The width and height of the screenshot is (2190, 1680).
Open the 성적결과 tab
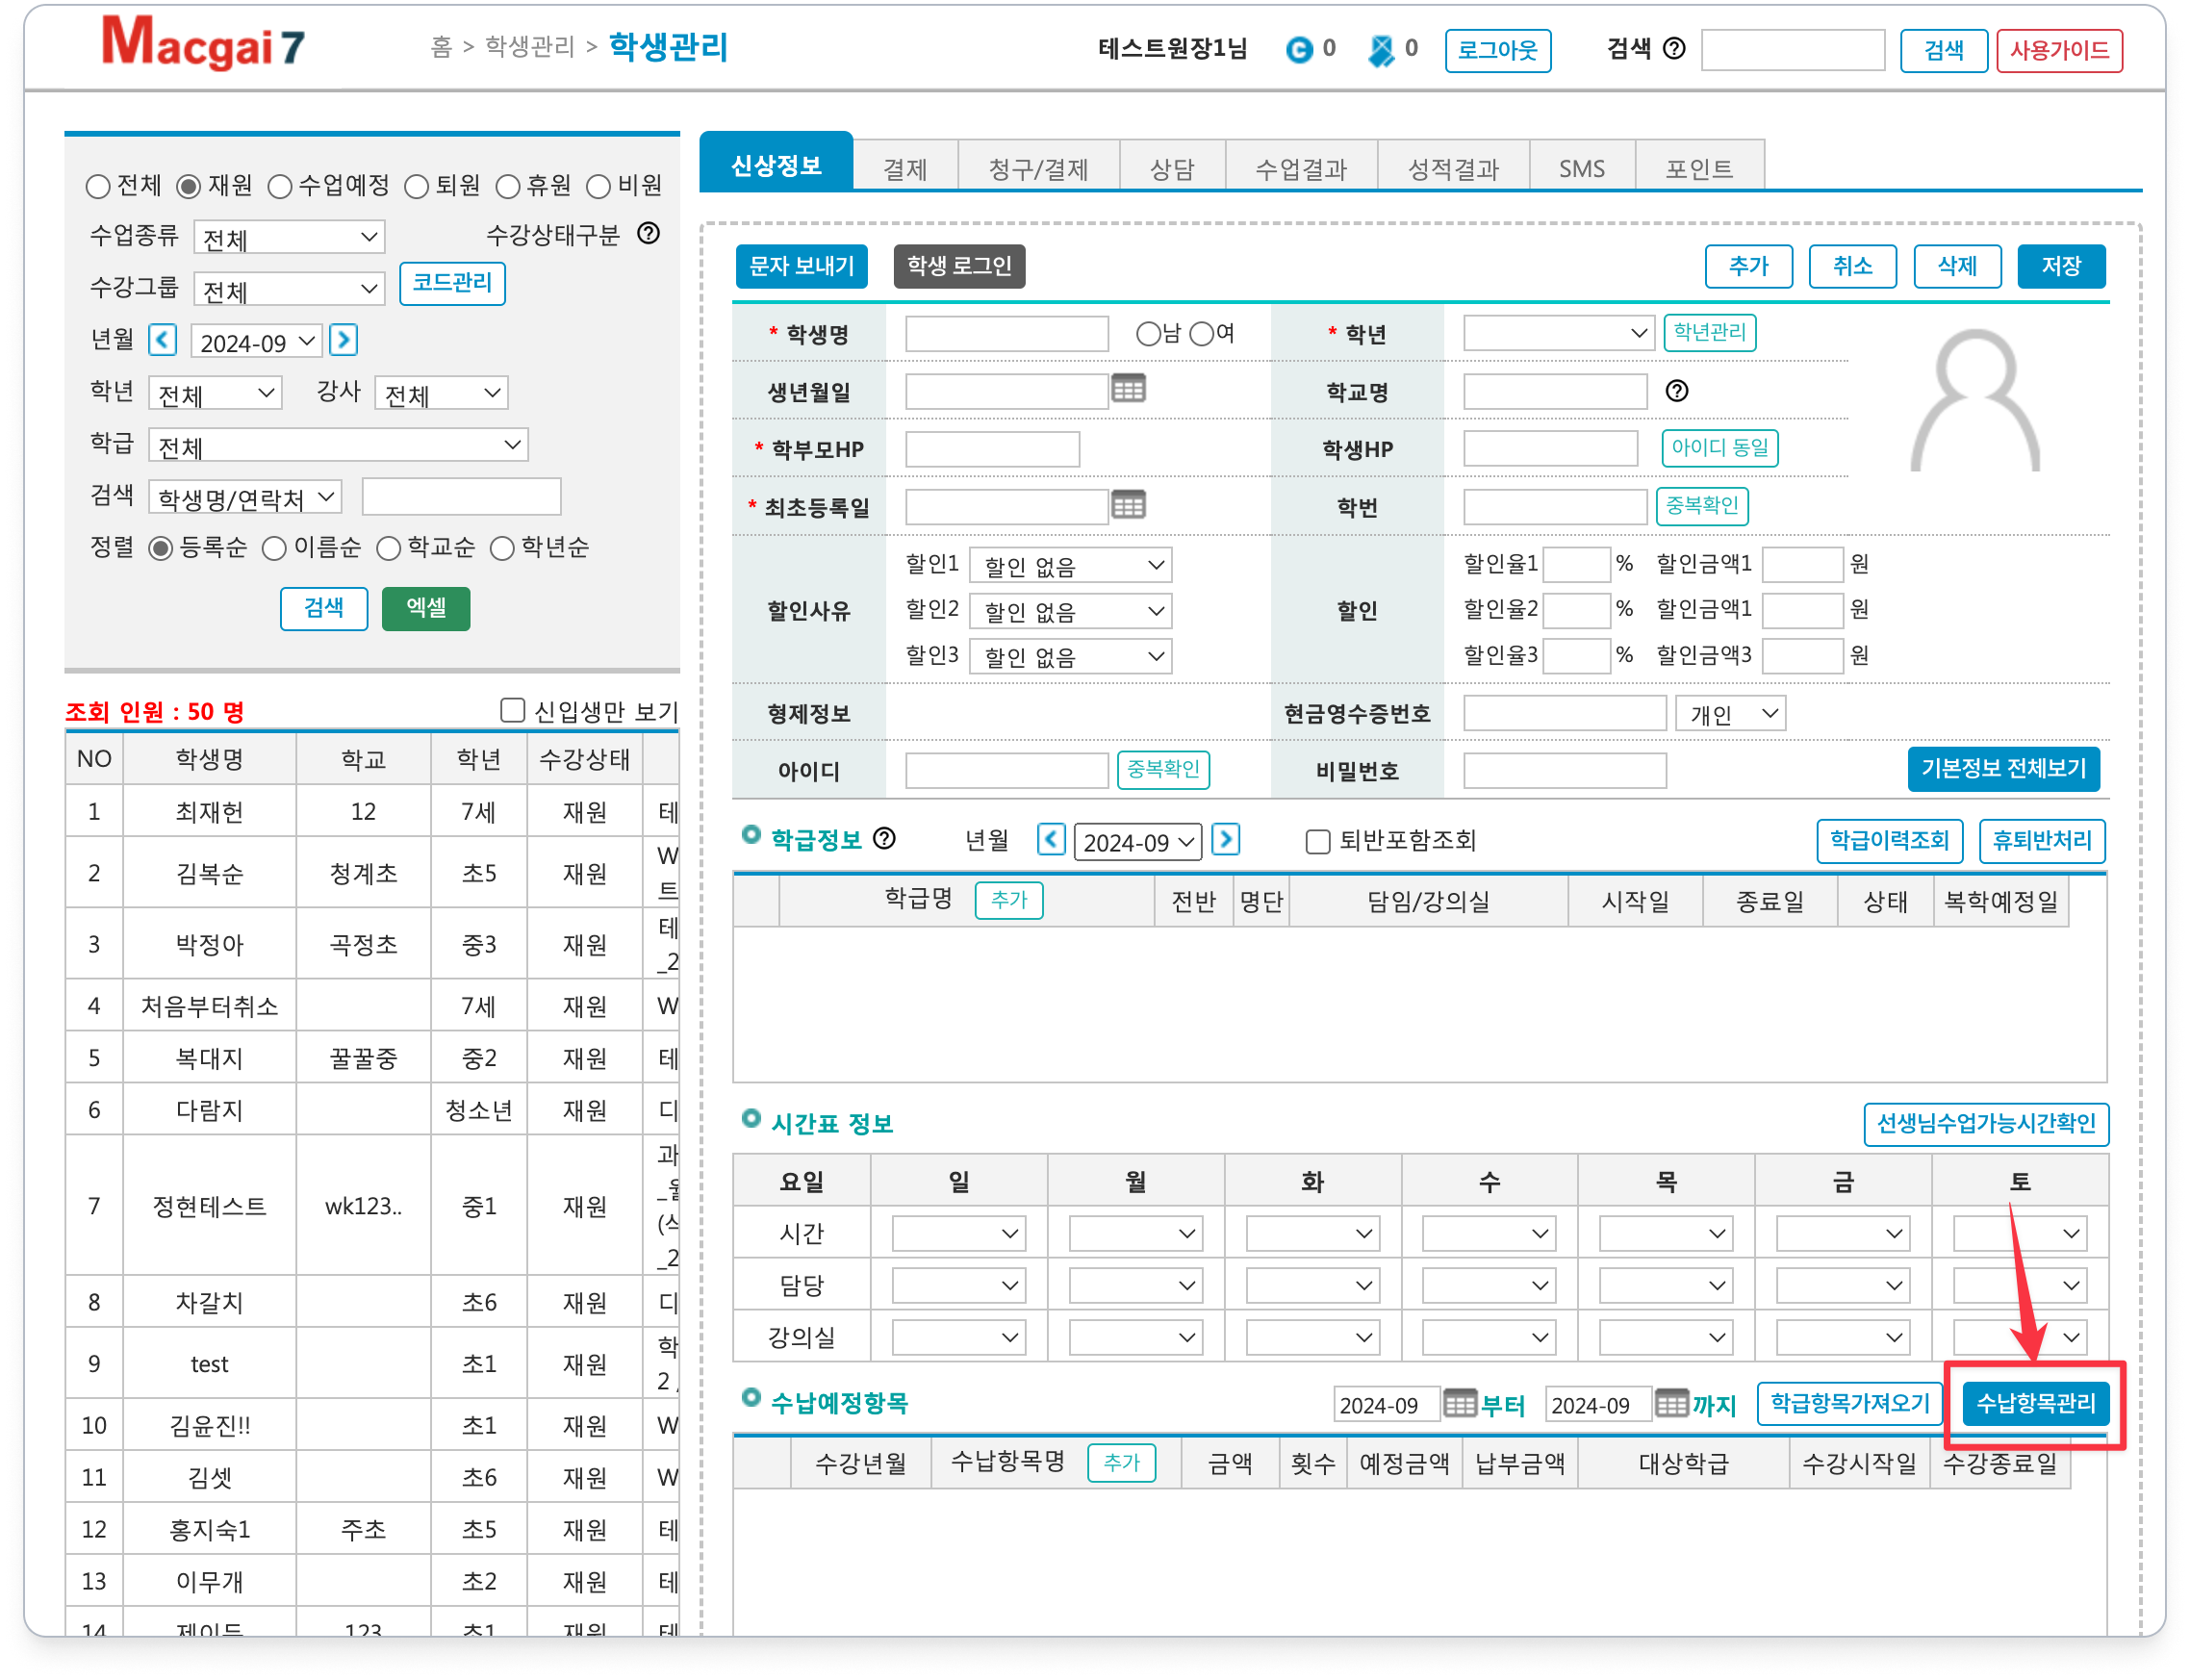(x=1452, y=168)
